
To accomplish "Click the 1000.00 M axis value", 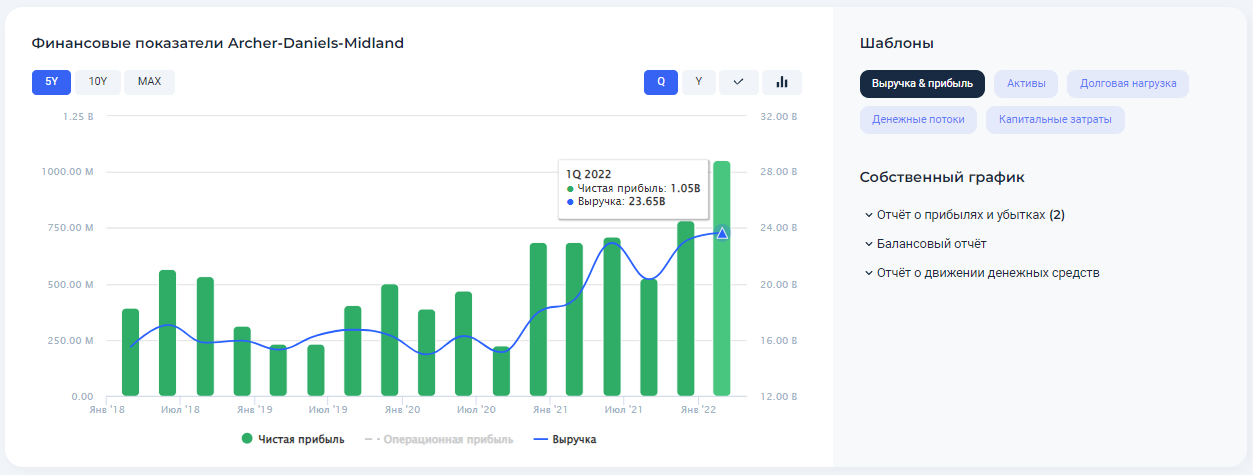I will (67, 172).
